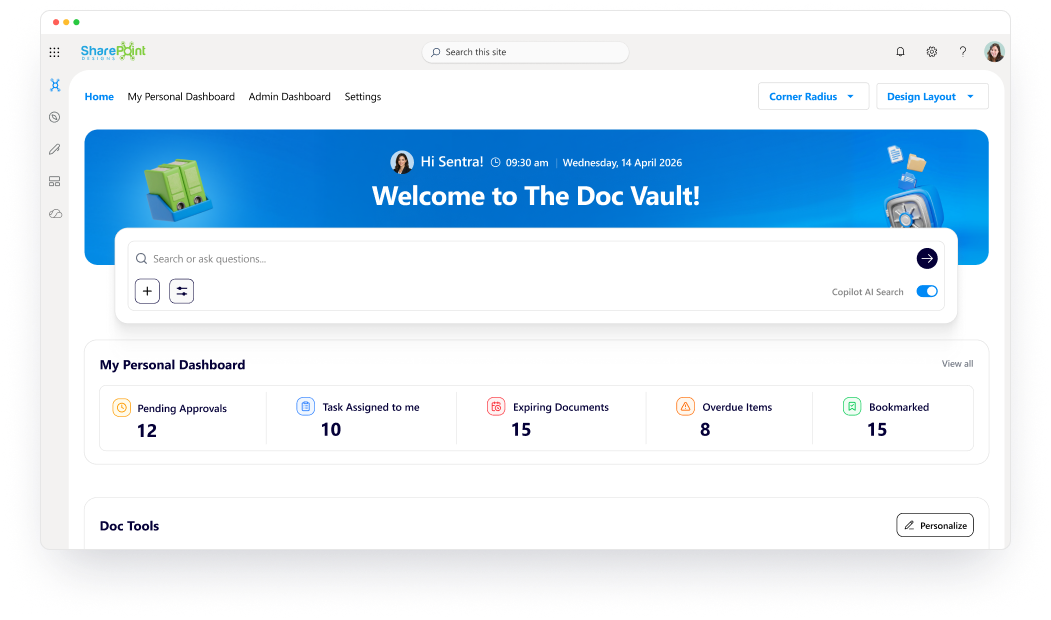Viewport: 1051px width, 620px height.
Task: Click the My Personal Dashboard section heading
Action: (172, 365)
